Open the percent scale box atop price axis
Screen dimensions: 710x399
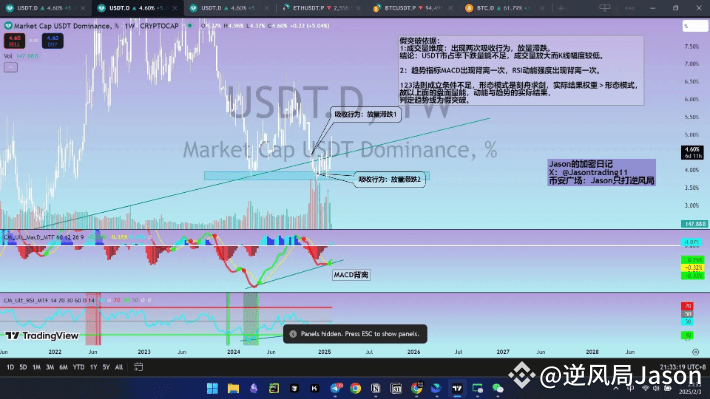click(x=695, y=26)
